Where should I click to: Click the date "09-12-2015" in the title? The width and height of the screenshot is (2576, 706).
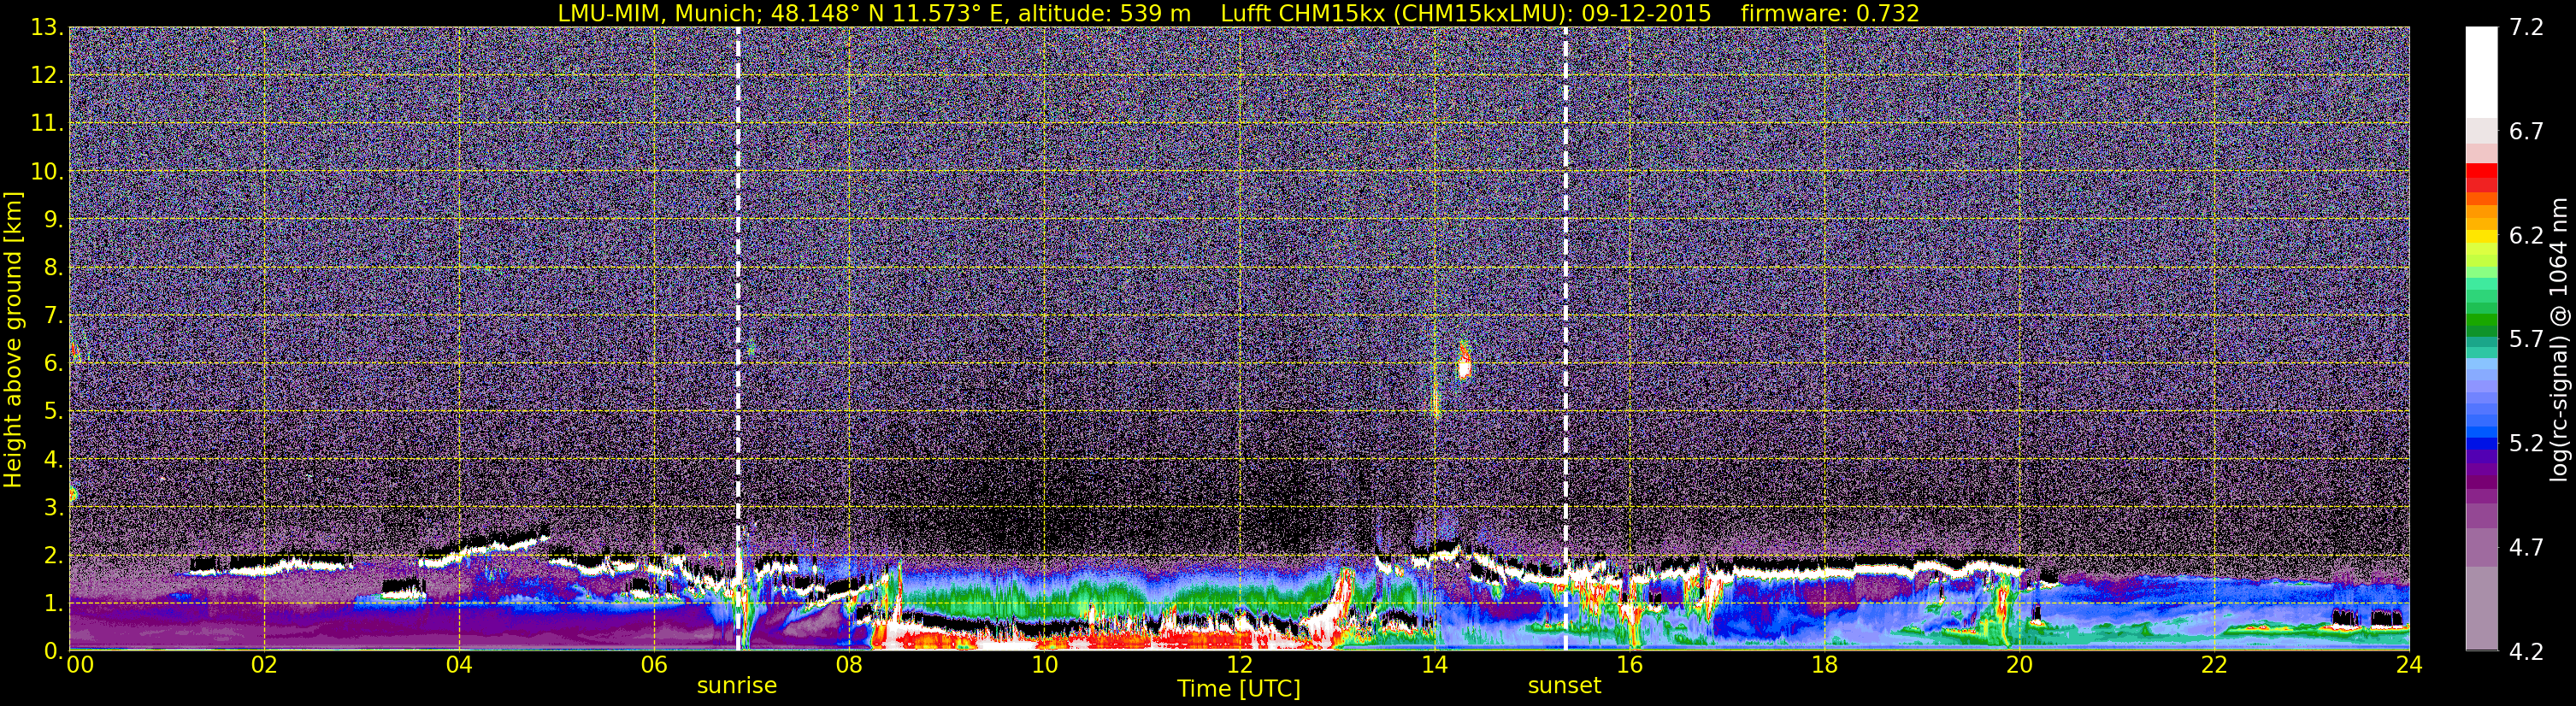coord(1646,13)
